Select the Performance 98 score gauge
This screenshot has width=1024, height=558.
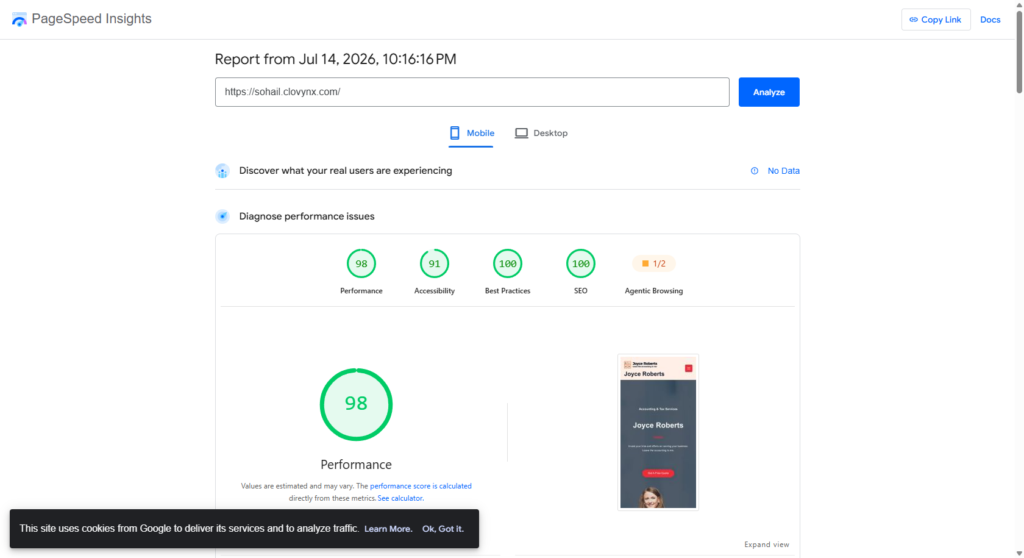[x=361, y=264]
